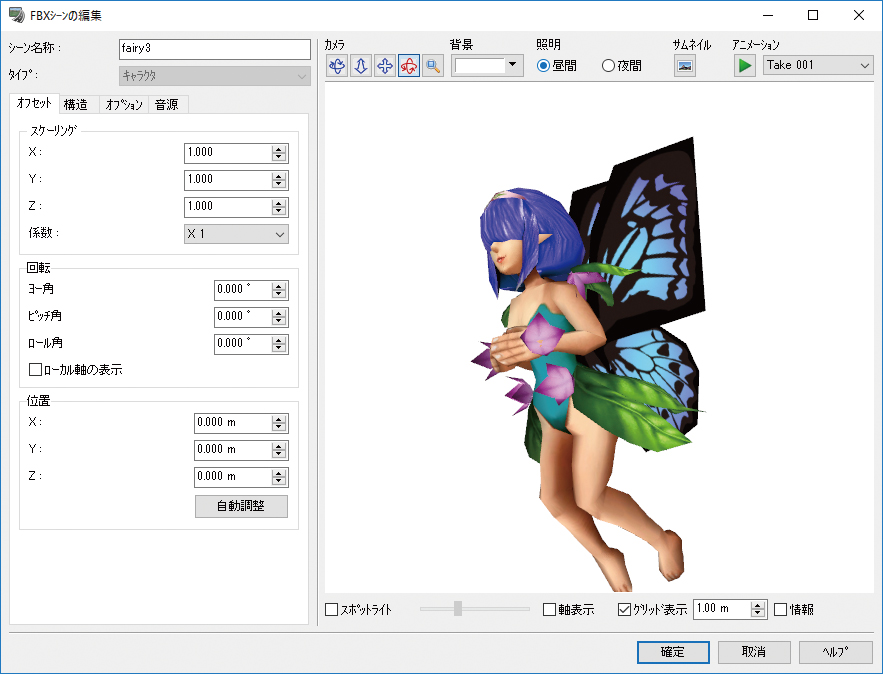Select the red camera orbit tool
This screenshot has height=674, width=883.
pos(409,66)
